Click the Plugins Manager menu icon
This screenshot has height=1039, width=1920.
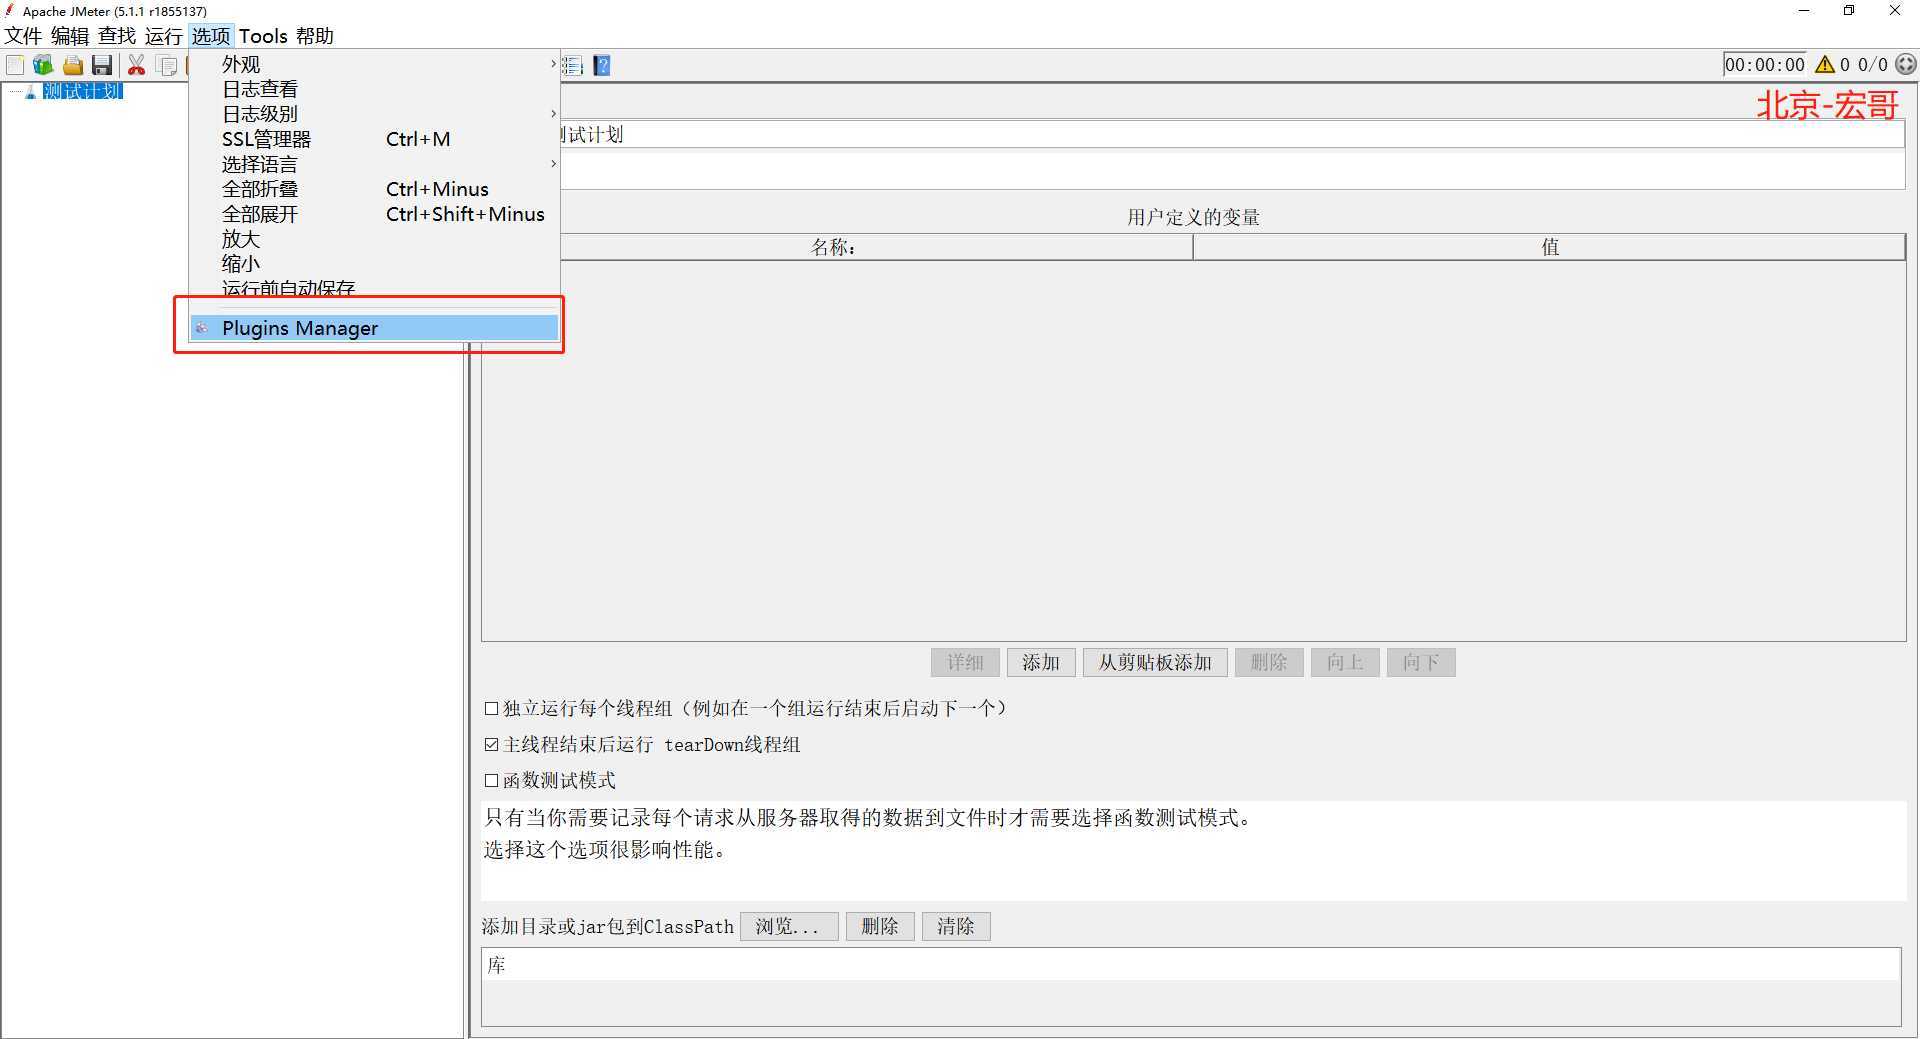(x=202, y=328)
